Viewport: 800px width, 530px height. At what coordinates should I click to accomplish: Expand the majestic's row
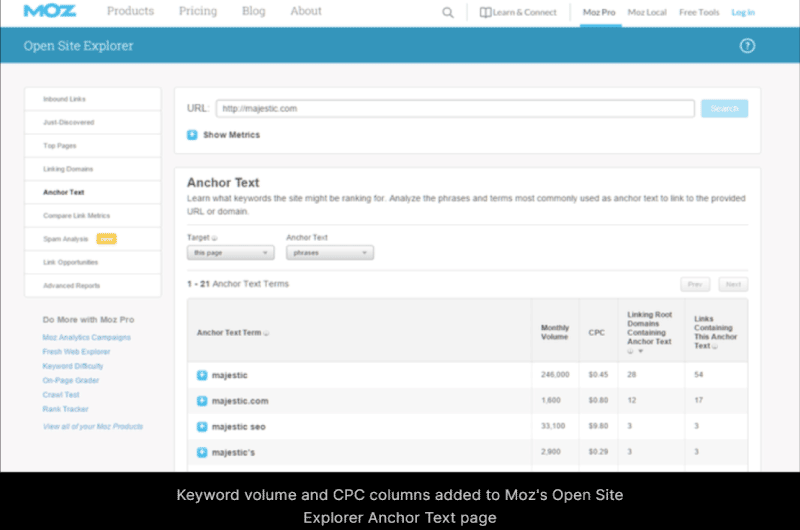(x=202, y=452)
